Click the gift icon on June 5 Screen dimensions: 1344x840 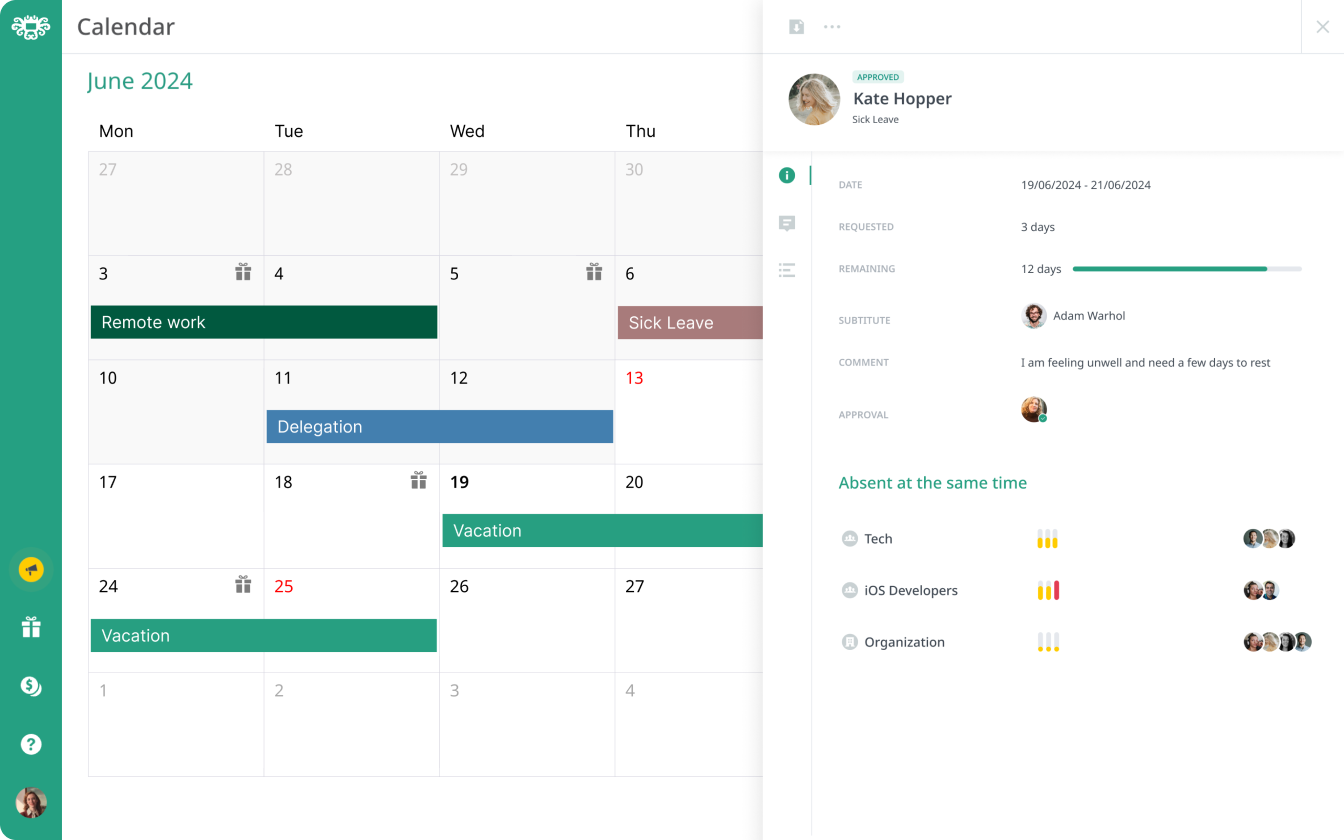tap(594, 272)
